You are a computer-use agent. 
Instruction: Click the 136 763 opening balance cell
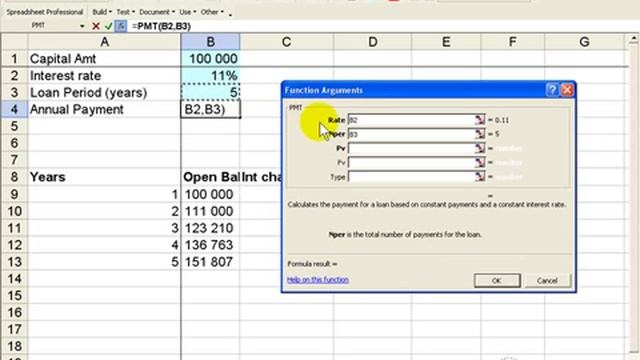click(x=211, y=245)
